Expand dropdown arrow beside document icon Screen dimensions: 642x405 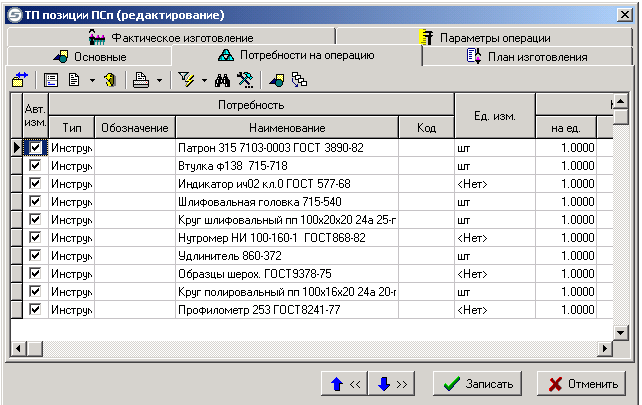91,79
